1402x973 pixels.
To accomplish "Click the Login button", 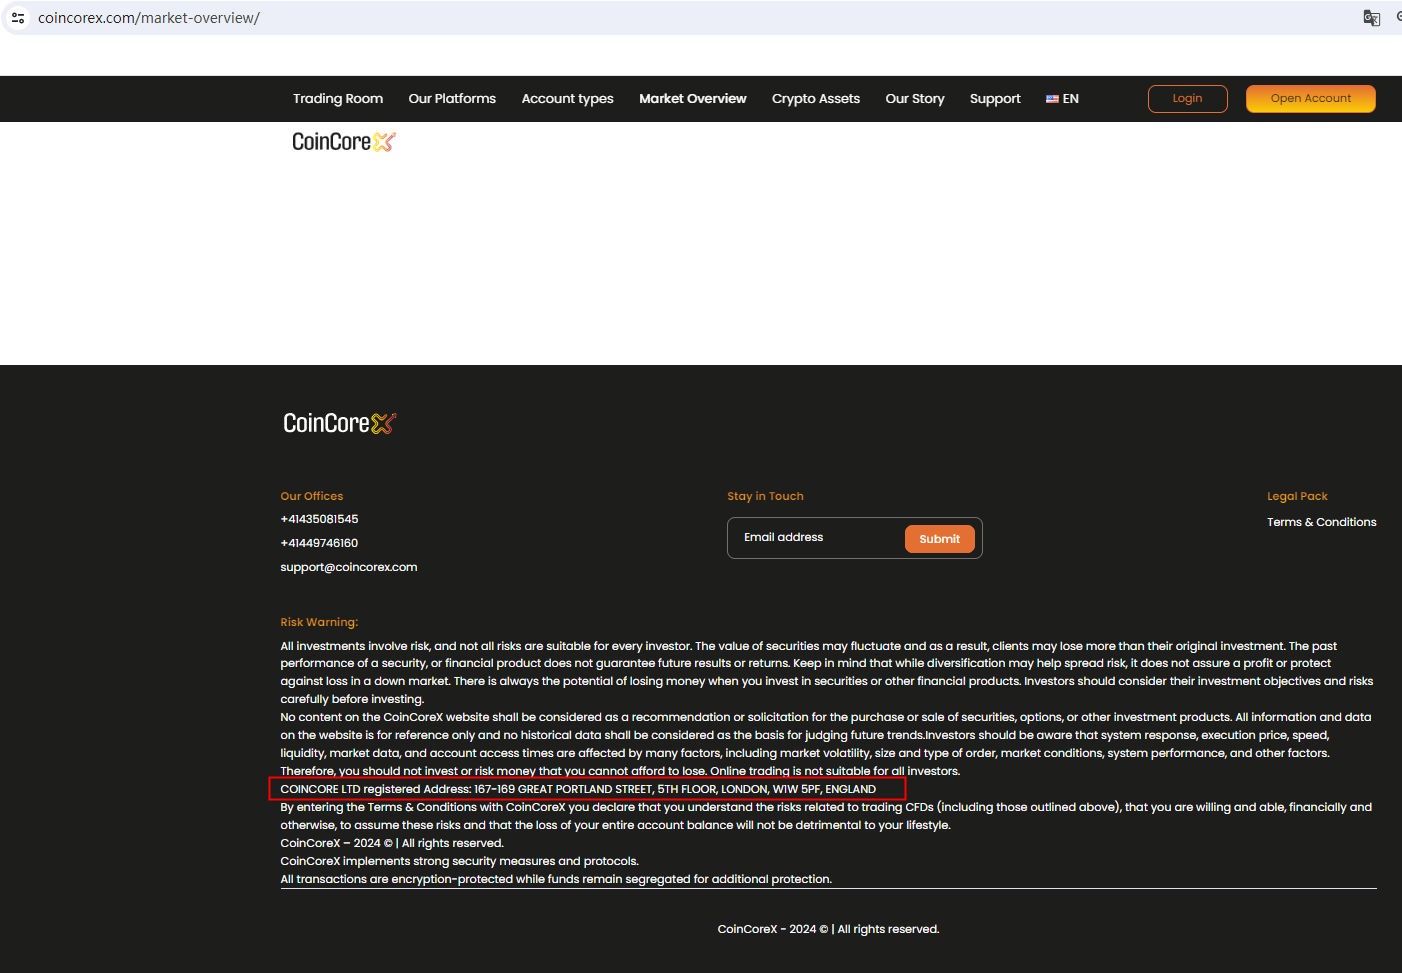I will tap(1187, 99).
